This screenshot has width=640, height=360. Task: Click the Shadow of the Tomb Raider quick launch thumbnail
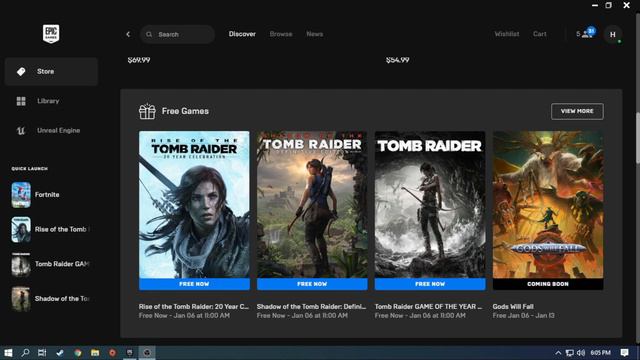(21, 299)
